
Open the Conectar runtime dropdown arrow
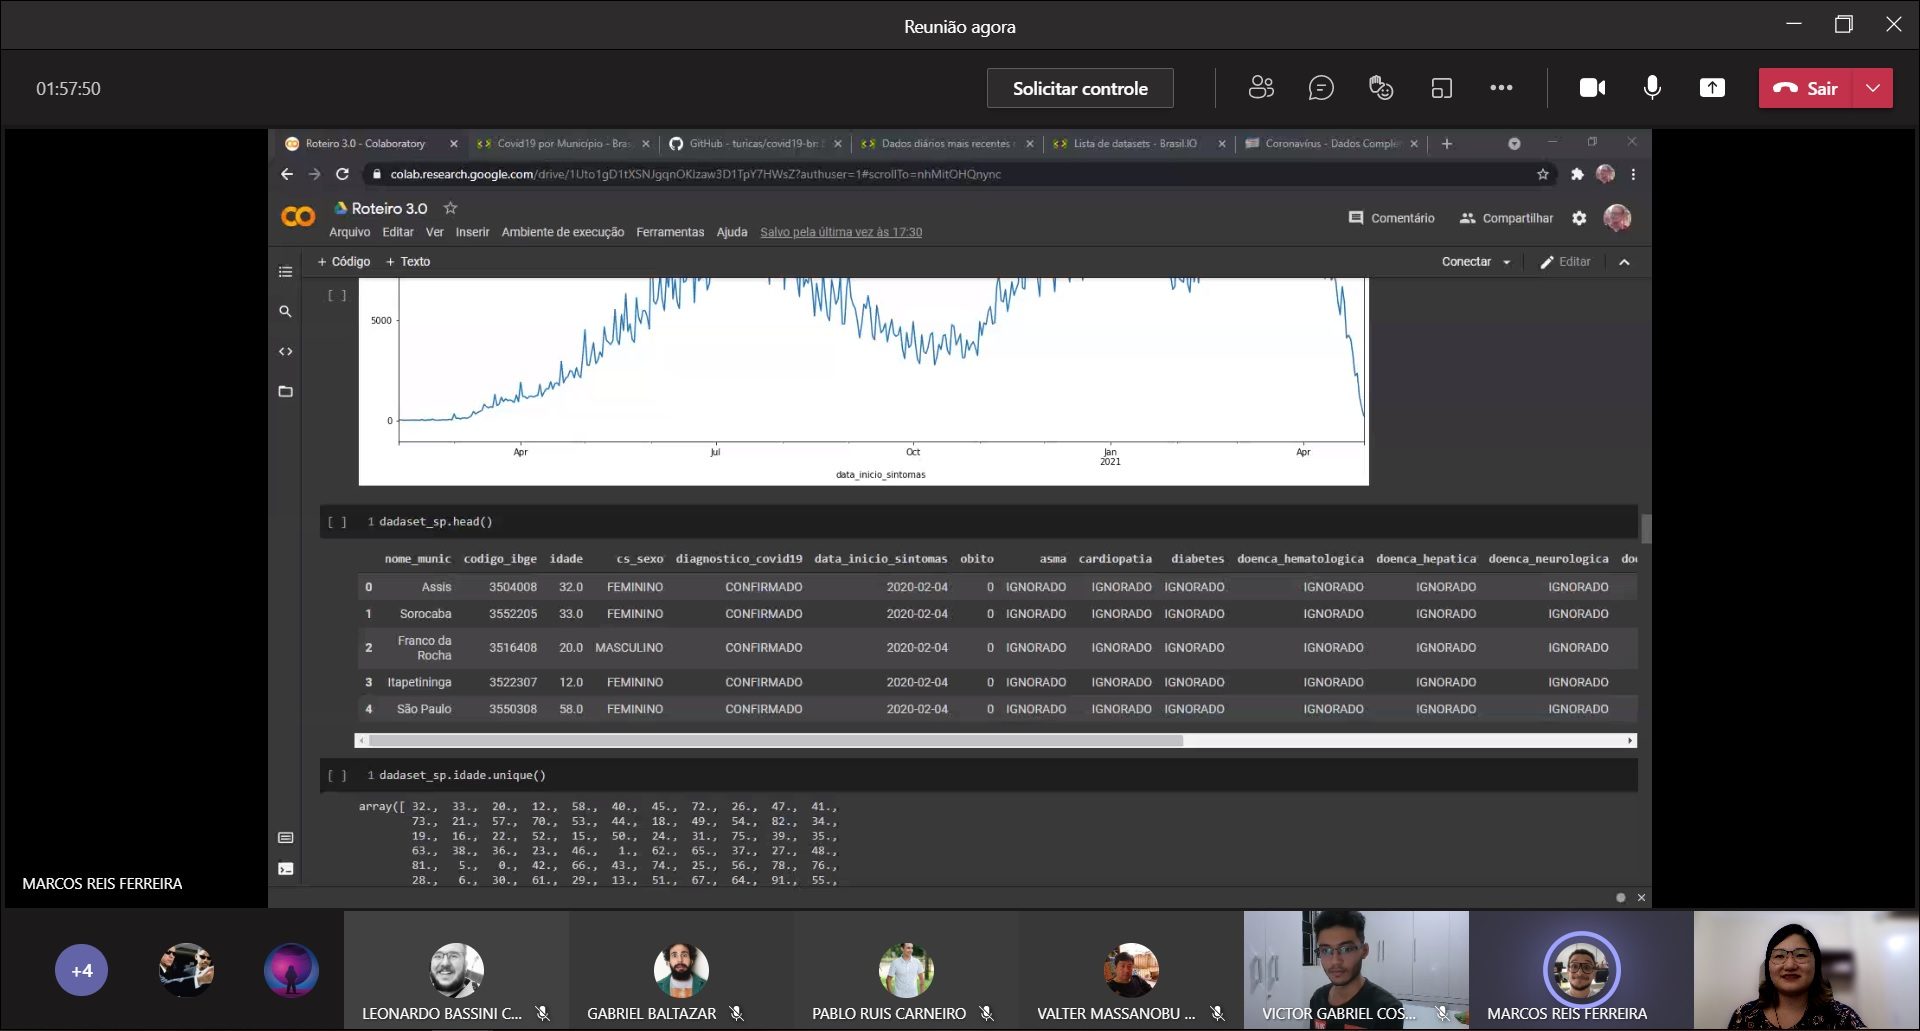(1507, 262)
